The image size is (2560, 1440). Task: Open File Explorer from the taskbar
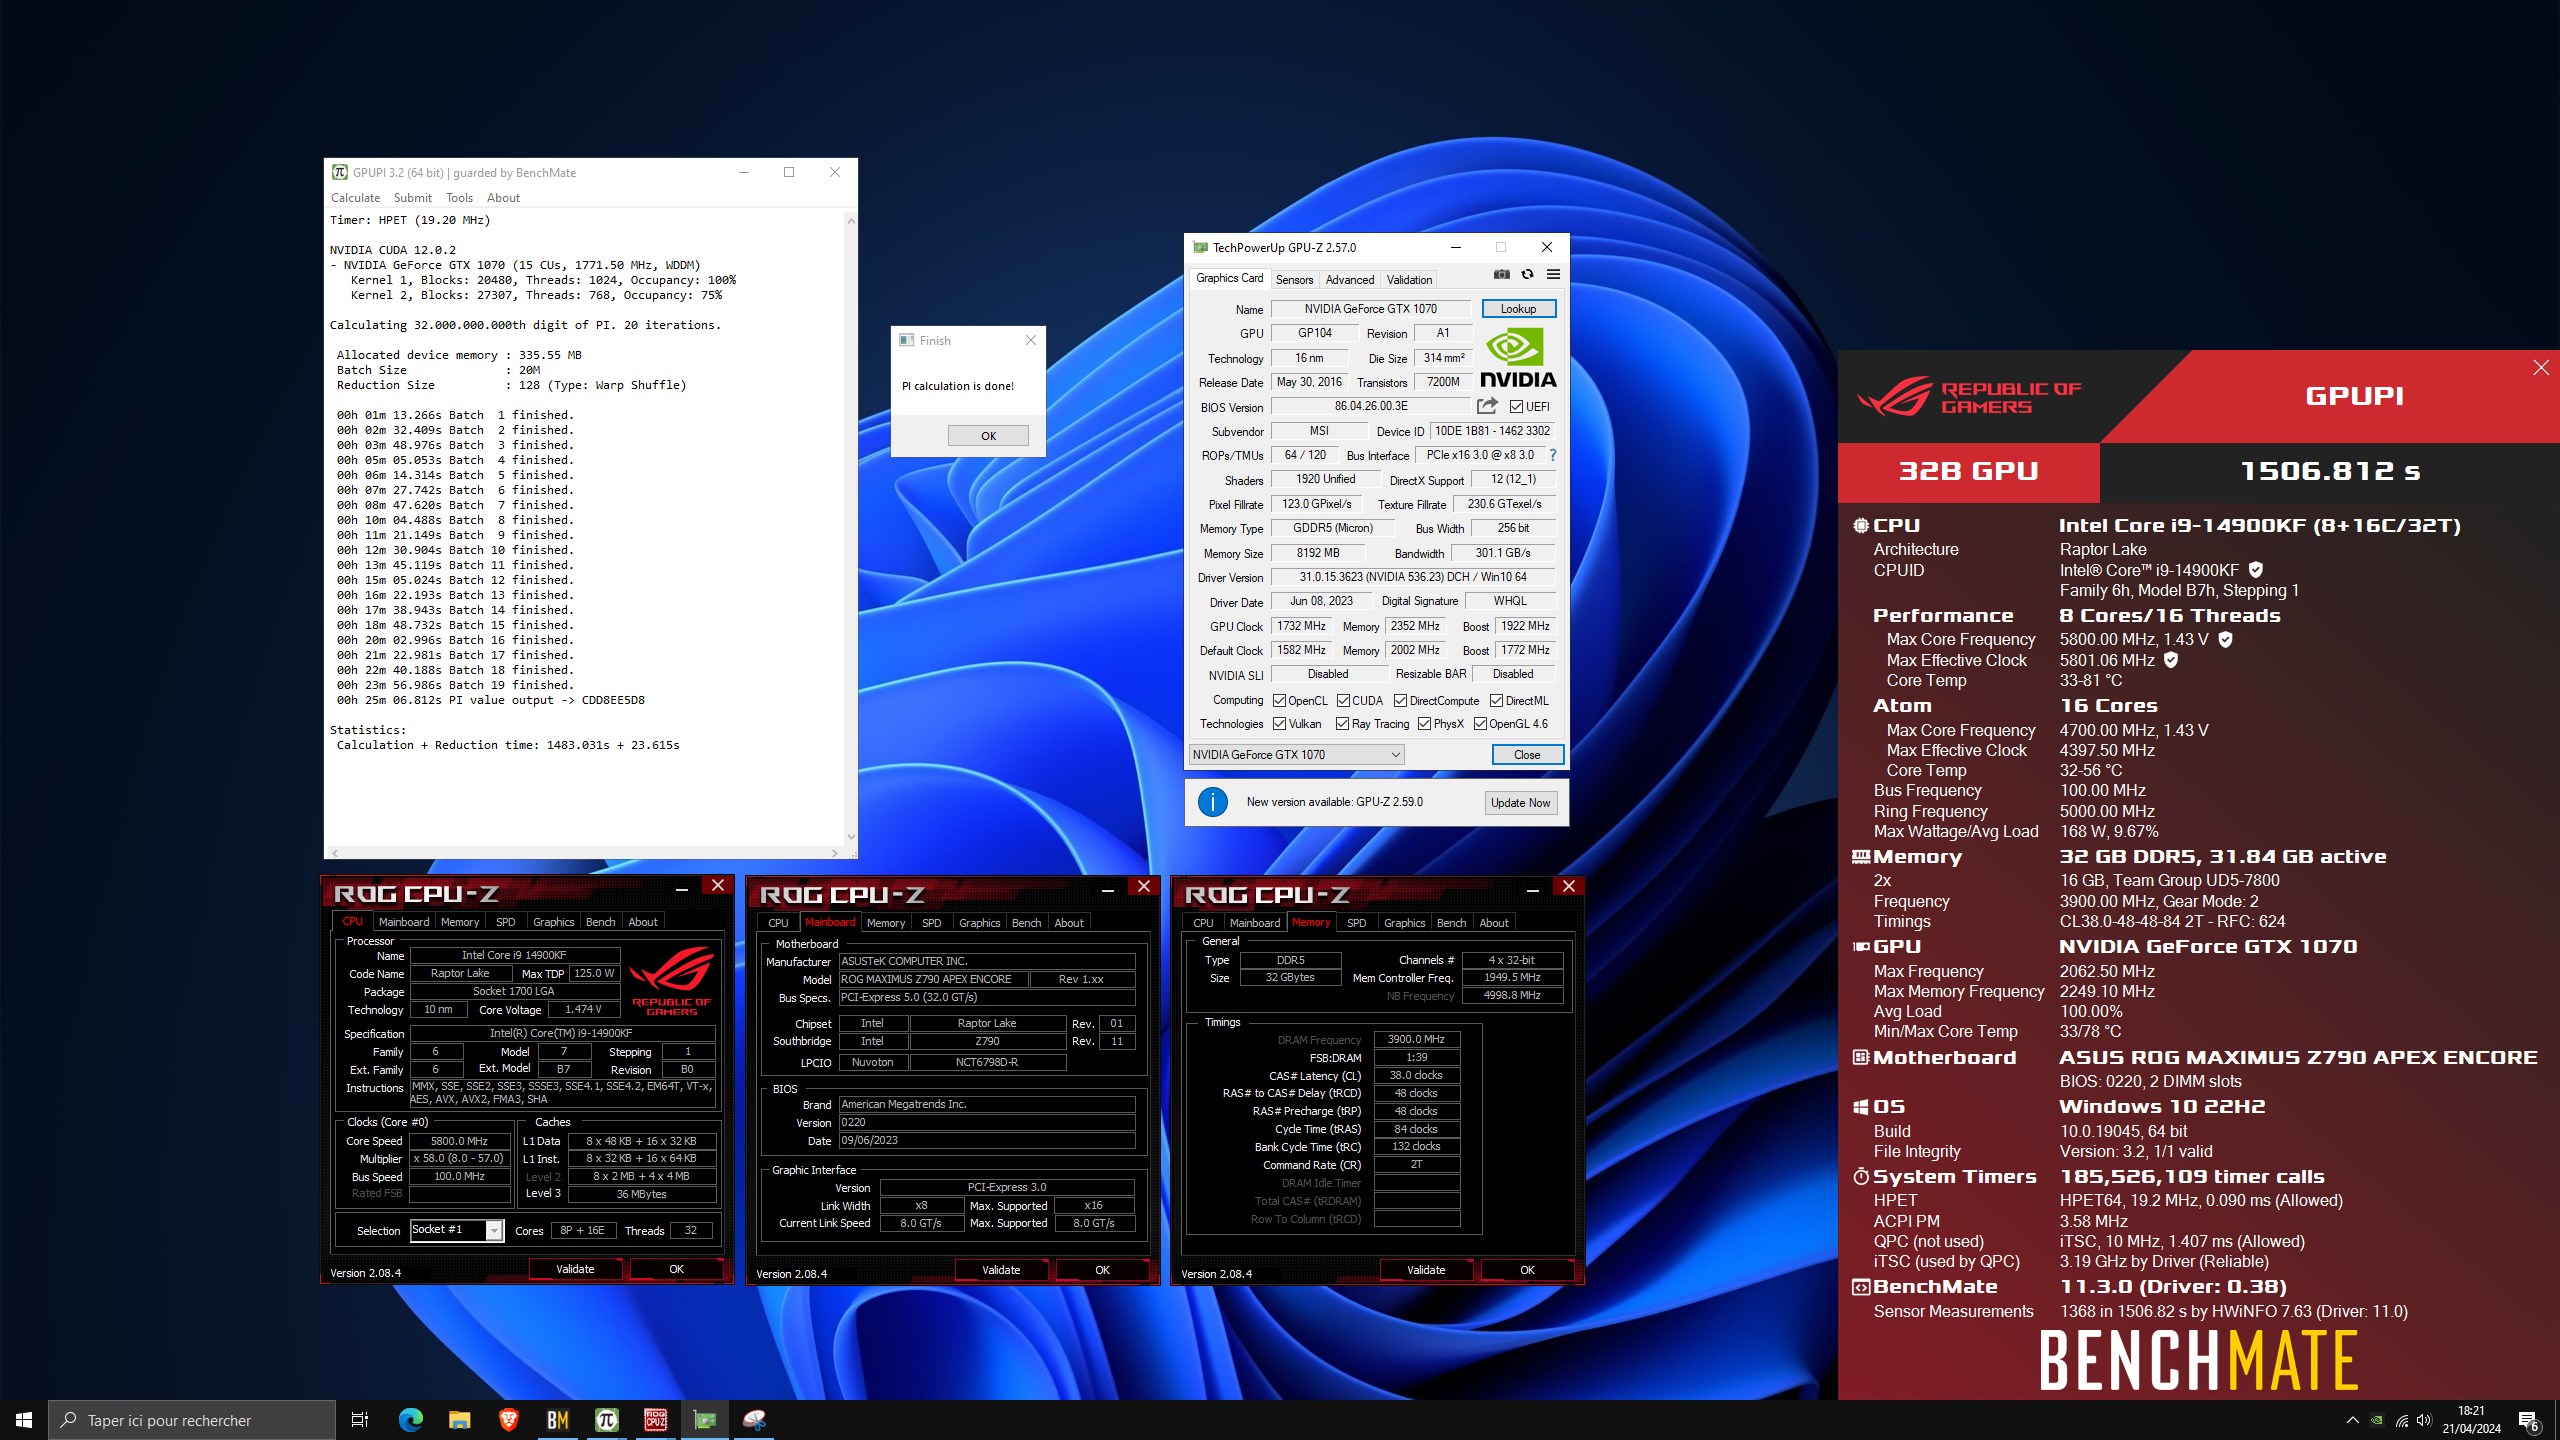459,1420
